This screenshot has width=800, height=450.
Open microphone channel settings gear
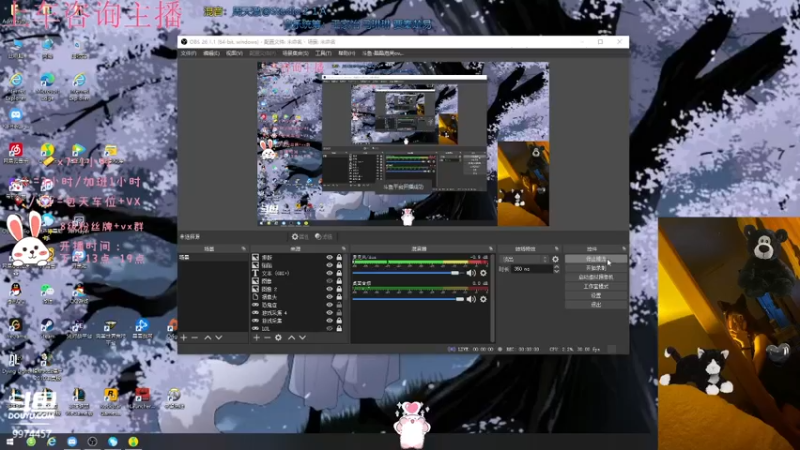483,273
